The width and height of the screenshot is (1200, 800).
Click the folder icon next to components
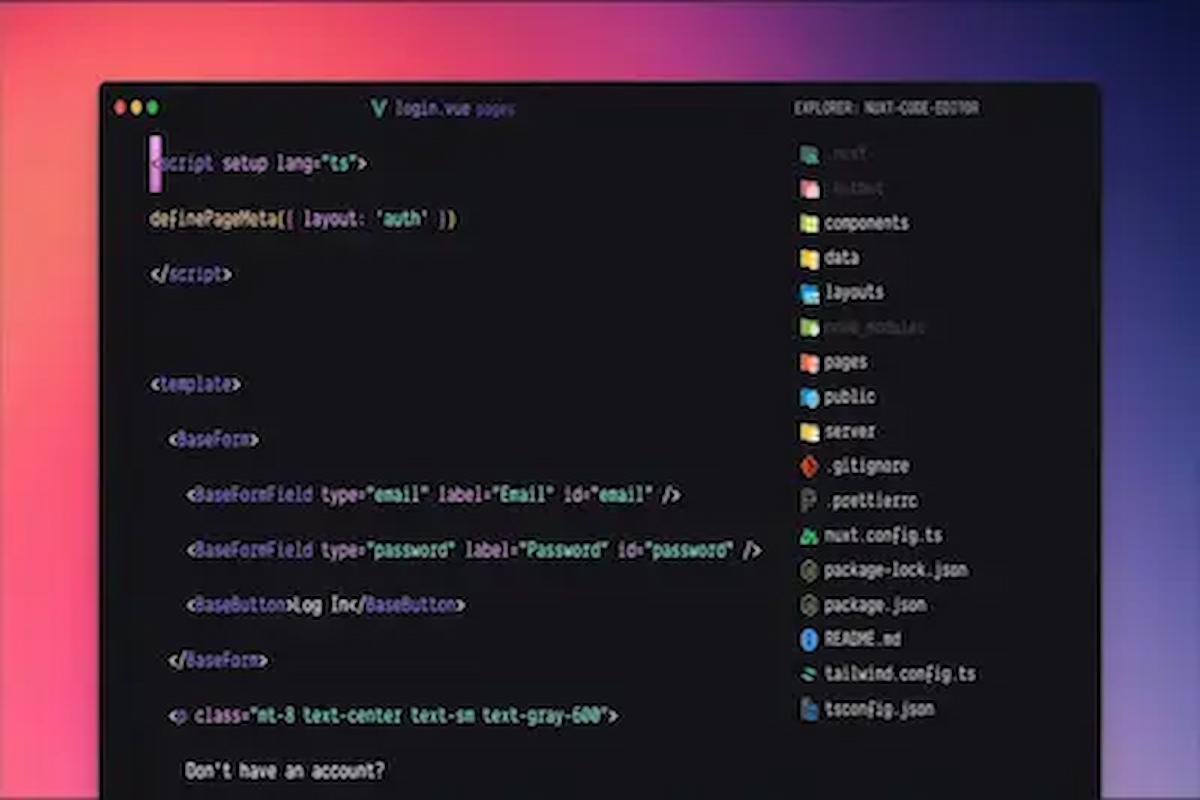coord(809,223)
